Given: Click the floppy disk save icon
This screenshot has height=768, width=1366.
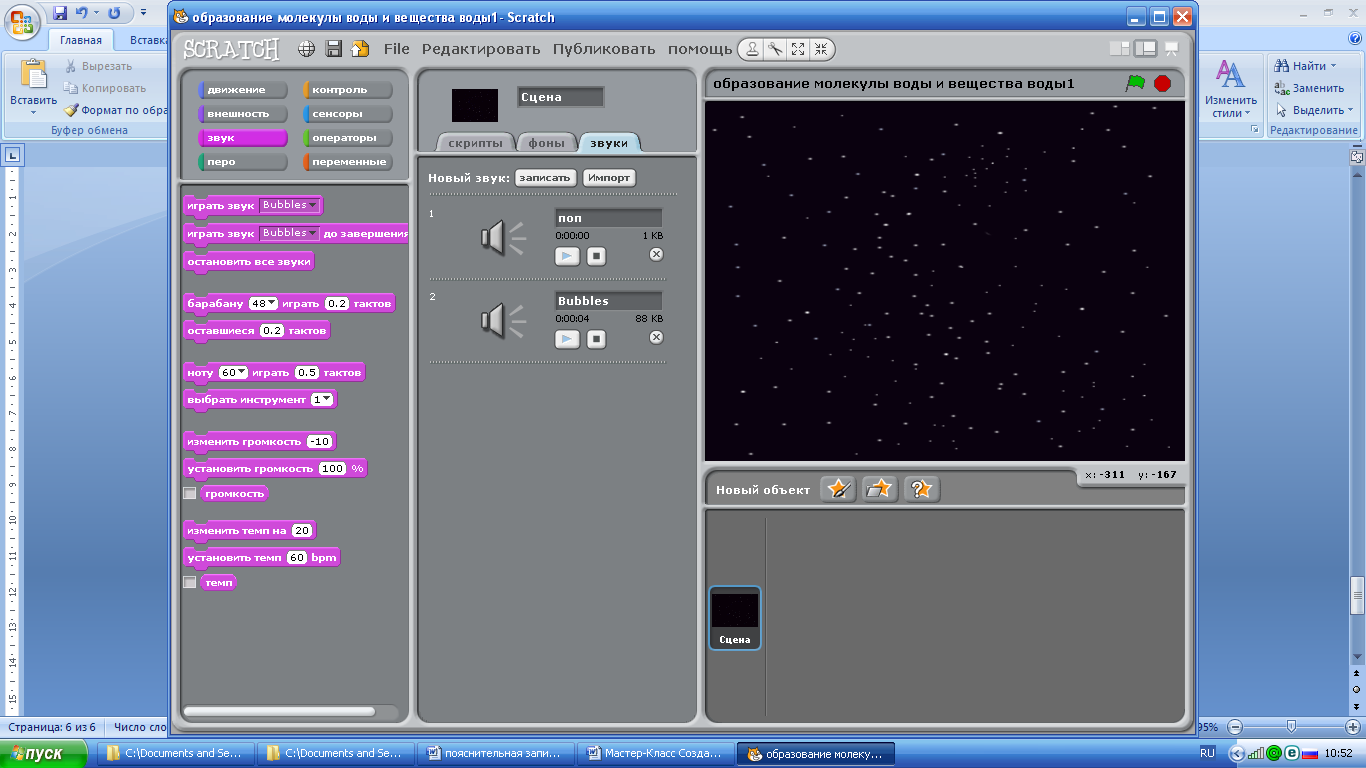Looking at the screenshot, I should (x=334, y=49).
